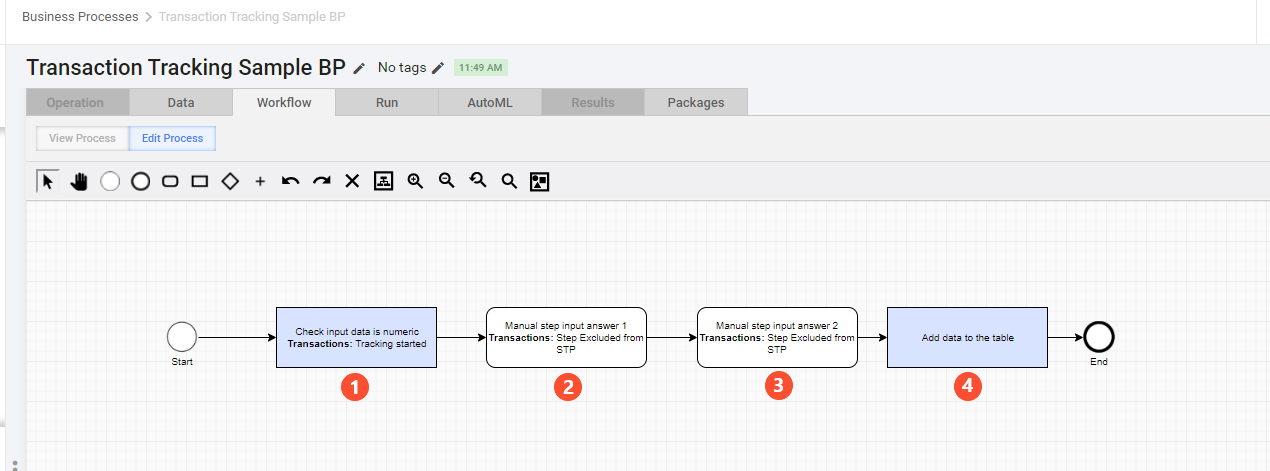Viewport: 1270px width, 471px height.
Task: Go to the Run tab
Action: [387, 102]
